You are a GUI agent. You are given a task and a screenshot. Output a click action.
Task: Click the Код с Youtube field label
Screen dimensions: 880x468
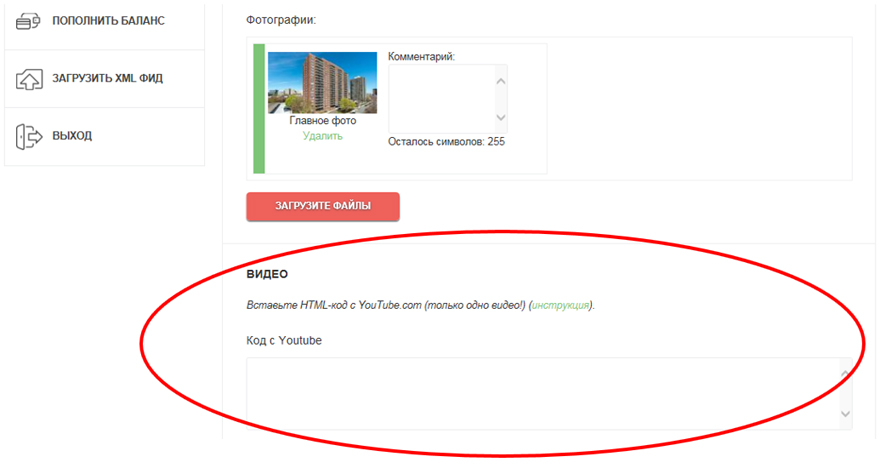coord(284,341)
